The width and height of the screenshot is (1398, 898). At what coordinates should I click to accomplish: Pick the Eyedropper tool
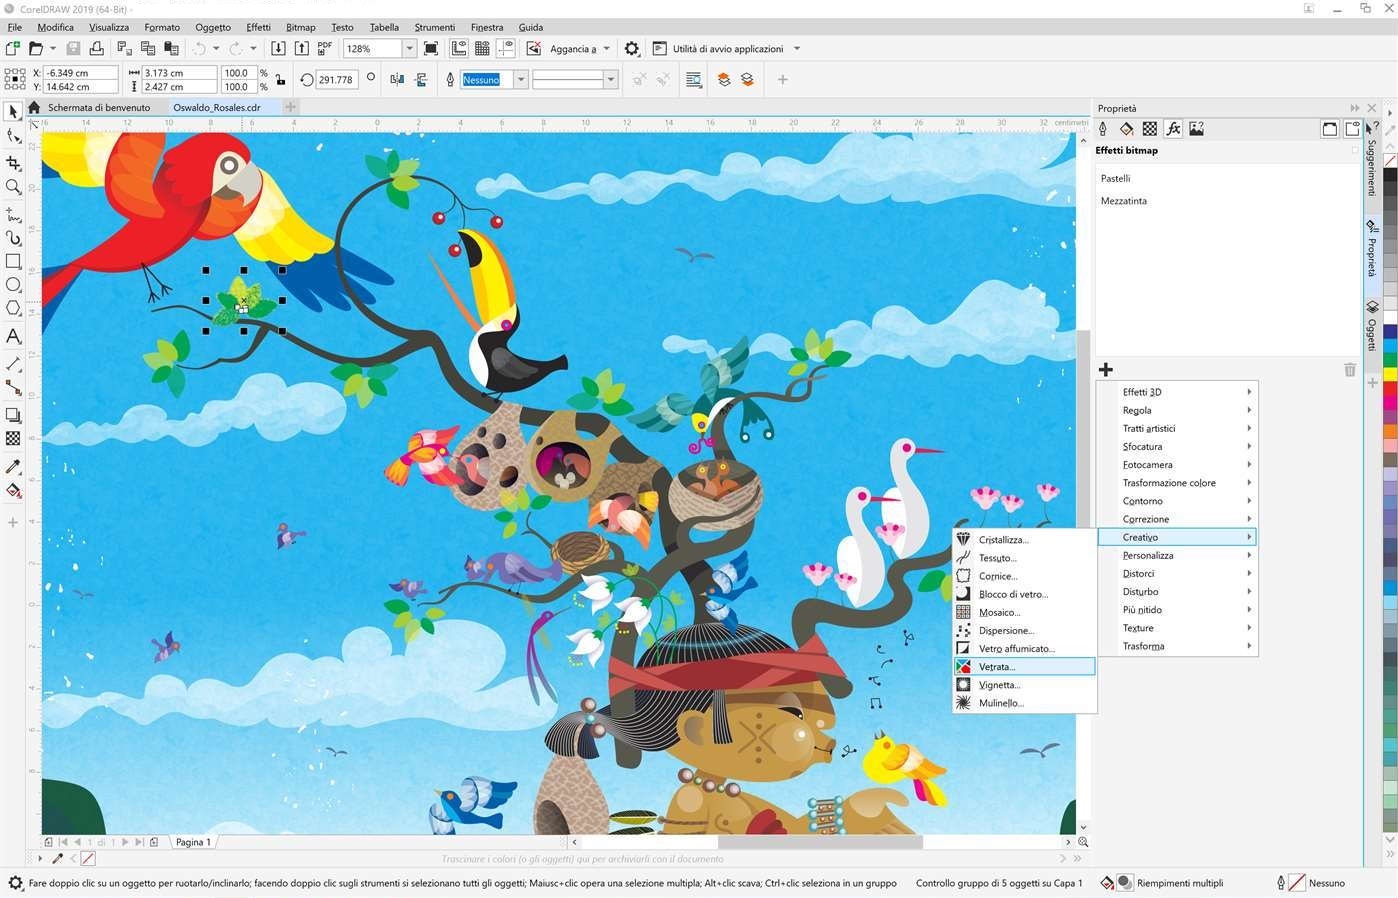point(13,467)
